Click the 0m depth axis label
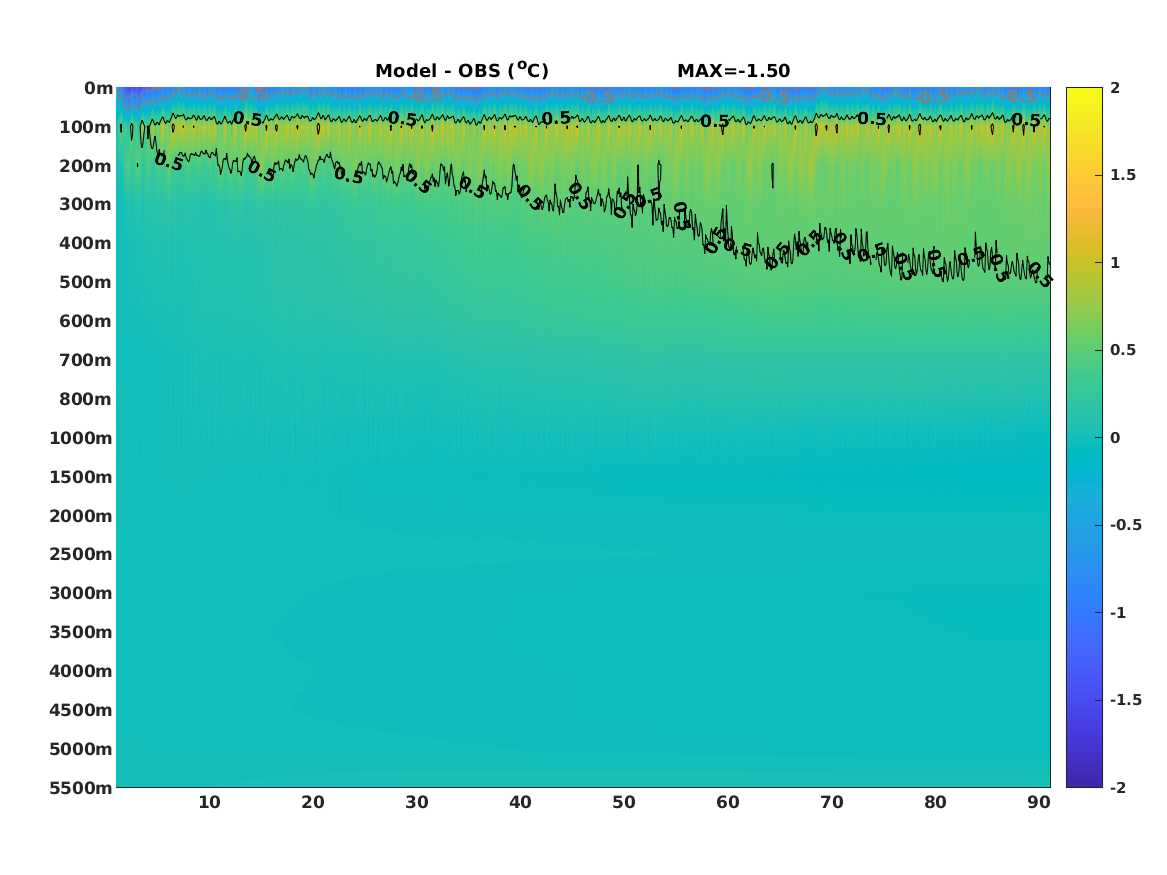 click(98, 89)
